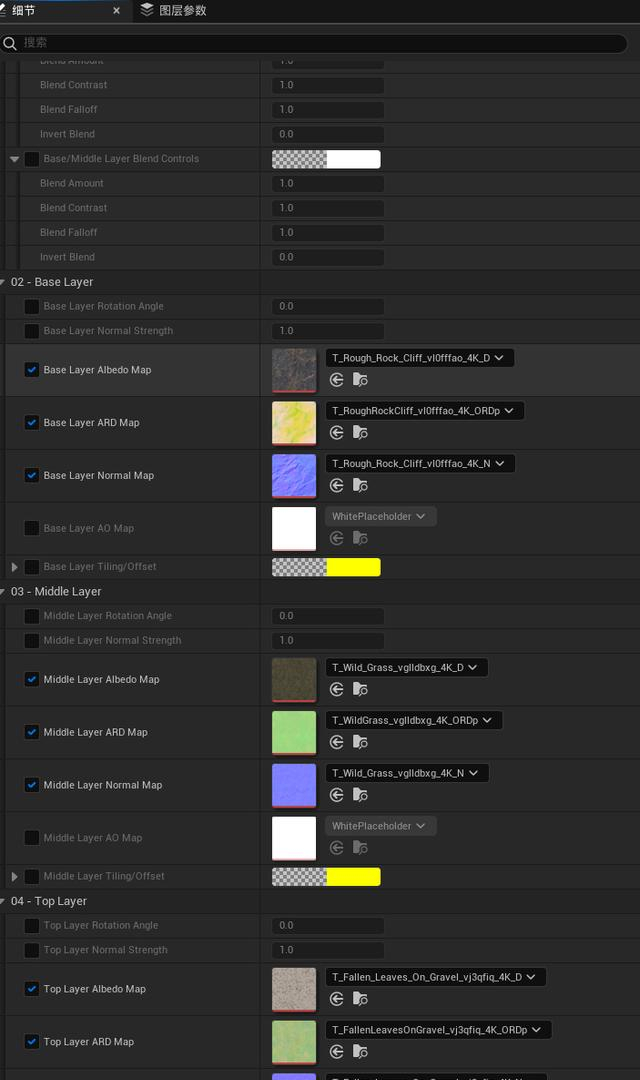Collapse the 04 - Top Layer section
Viewport: 640px width, 1080px height.
tap(3, 901)
